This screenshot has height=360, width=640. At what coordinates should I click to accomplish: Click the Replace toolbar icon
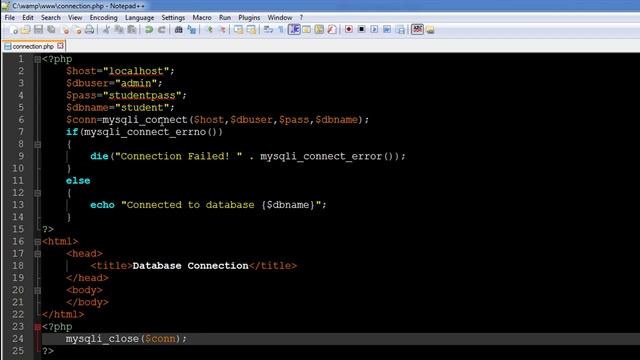click(x=191, y=29)
